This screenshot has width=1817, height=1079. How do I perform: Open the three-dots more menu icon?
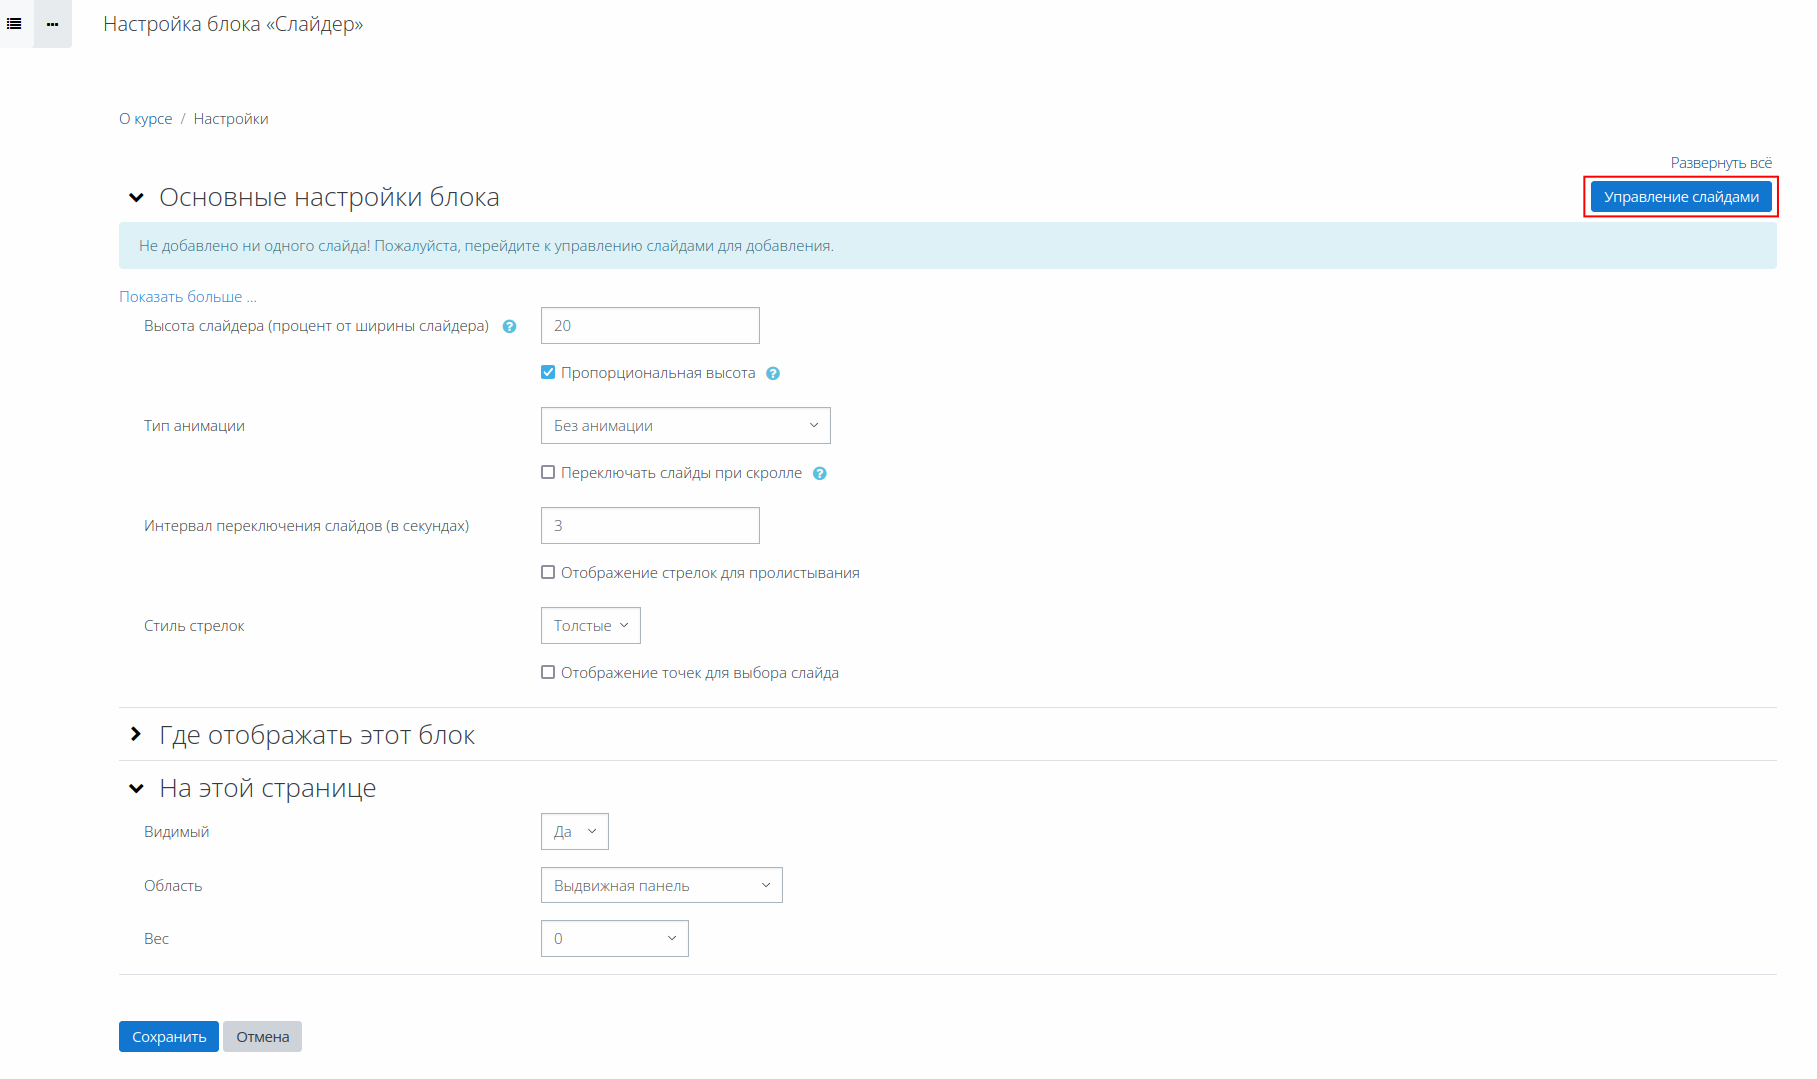point(53,23)
